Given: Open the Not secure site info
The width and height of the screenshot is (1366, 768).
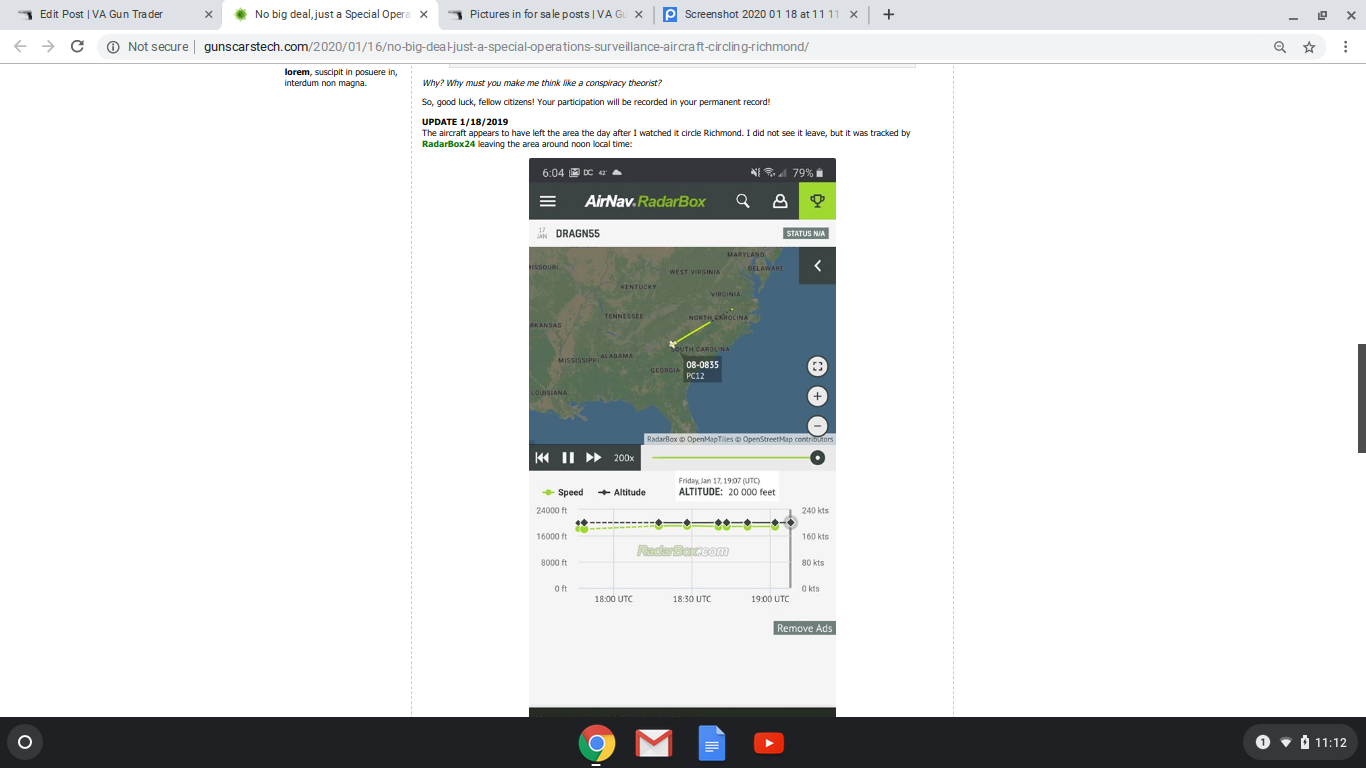Looking at the screenshot, I should (x=147, y=47).
